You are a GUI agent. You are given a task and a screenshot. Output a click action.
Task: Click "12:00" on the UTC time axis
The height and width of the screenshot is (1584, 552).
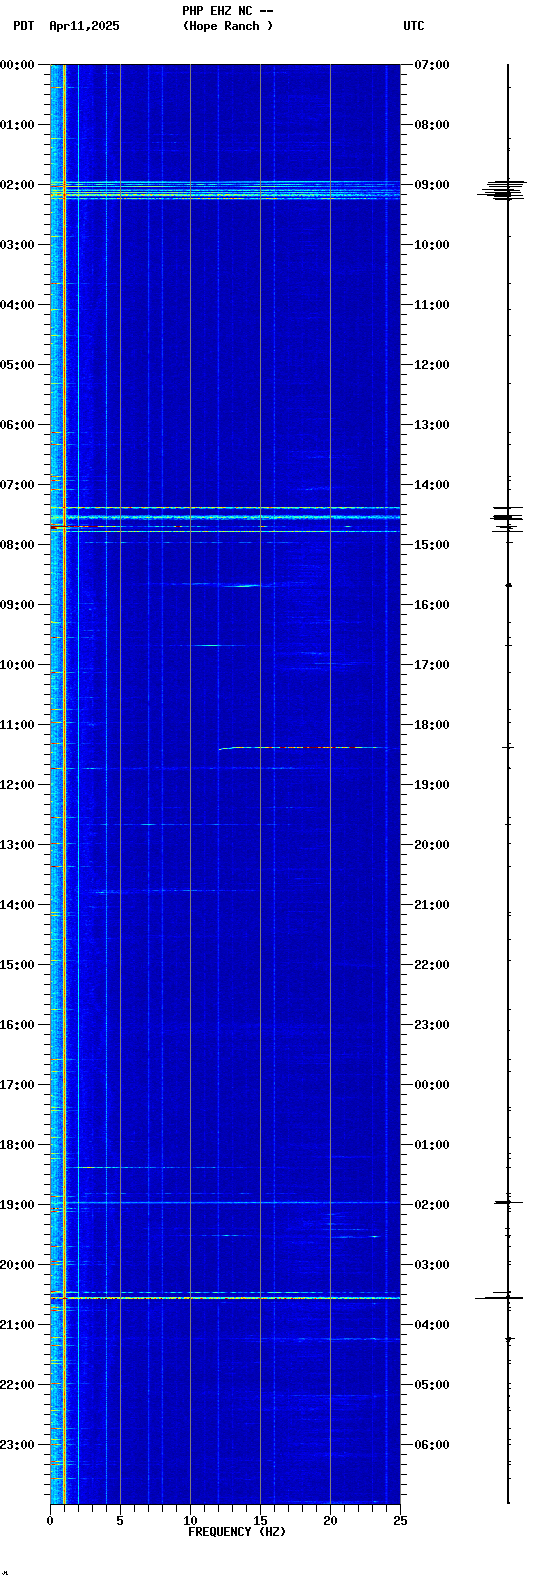point(432,365)
